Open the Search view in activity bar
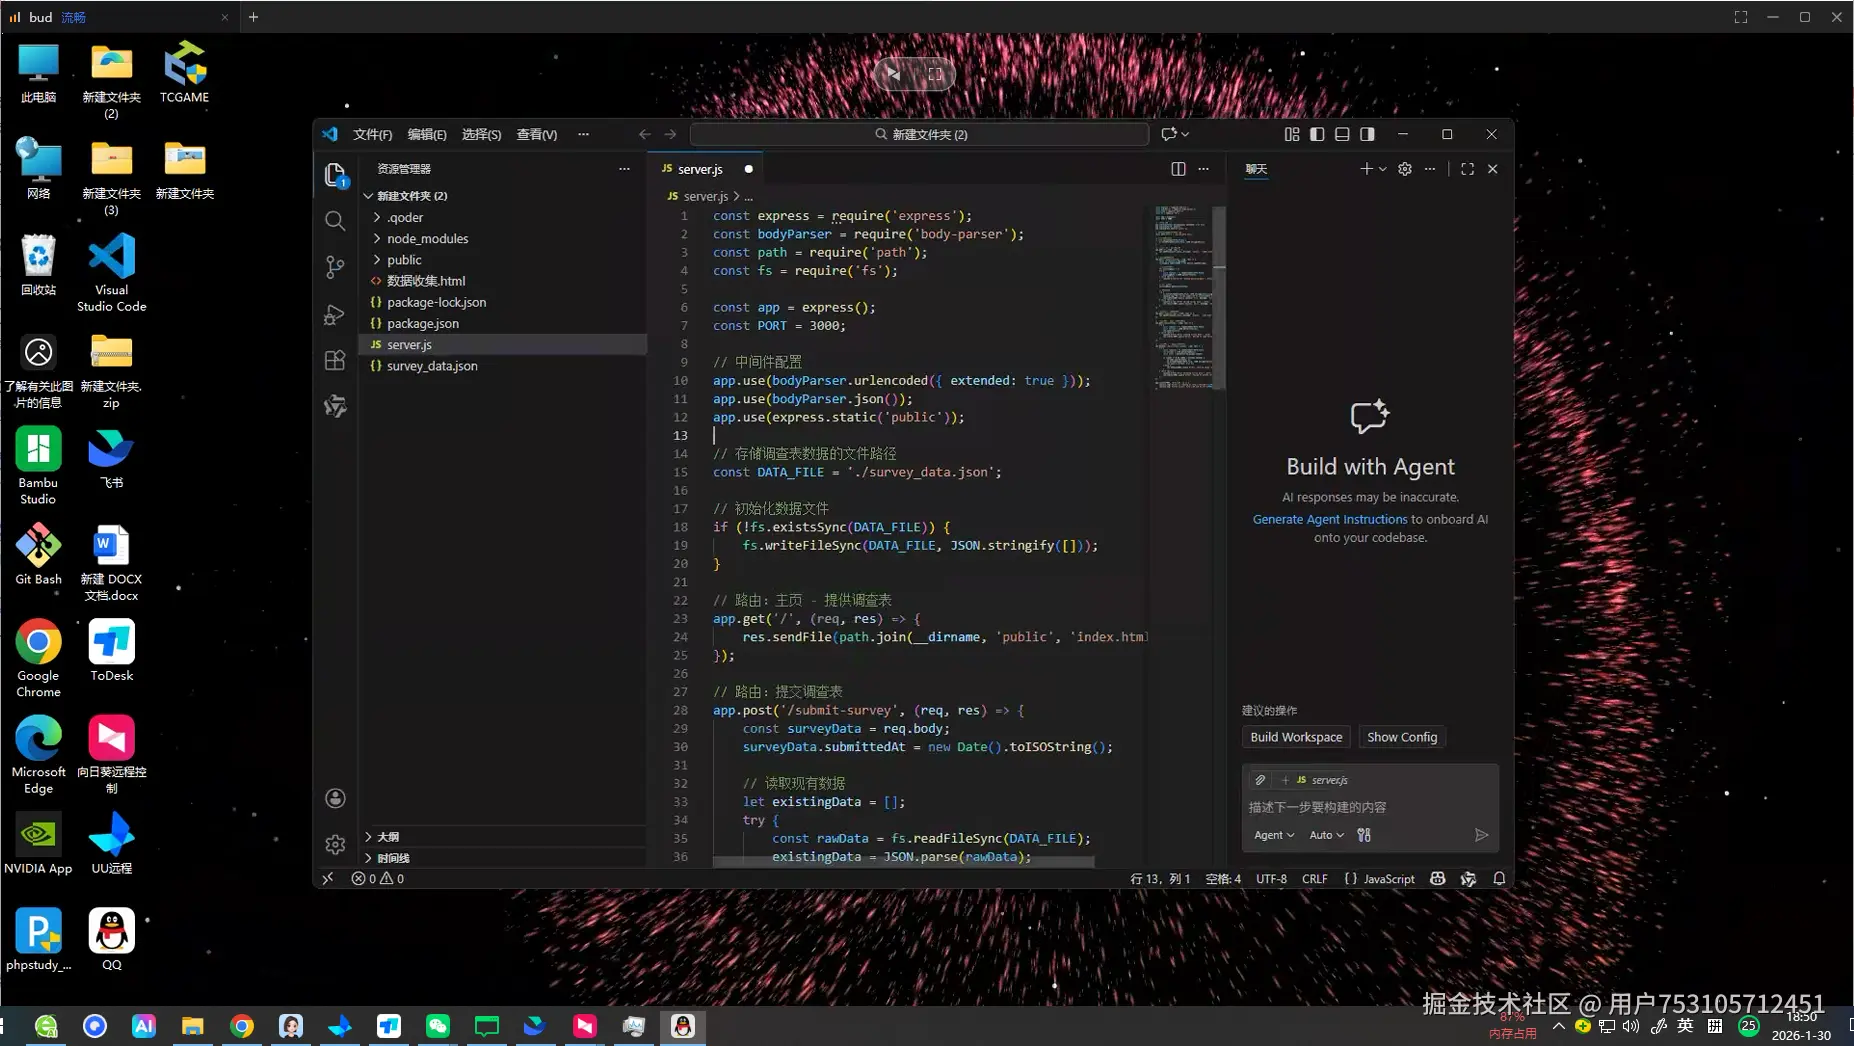The image size is (1854, 1046). pos(335,221)
